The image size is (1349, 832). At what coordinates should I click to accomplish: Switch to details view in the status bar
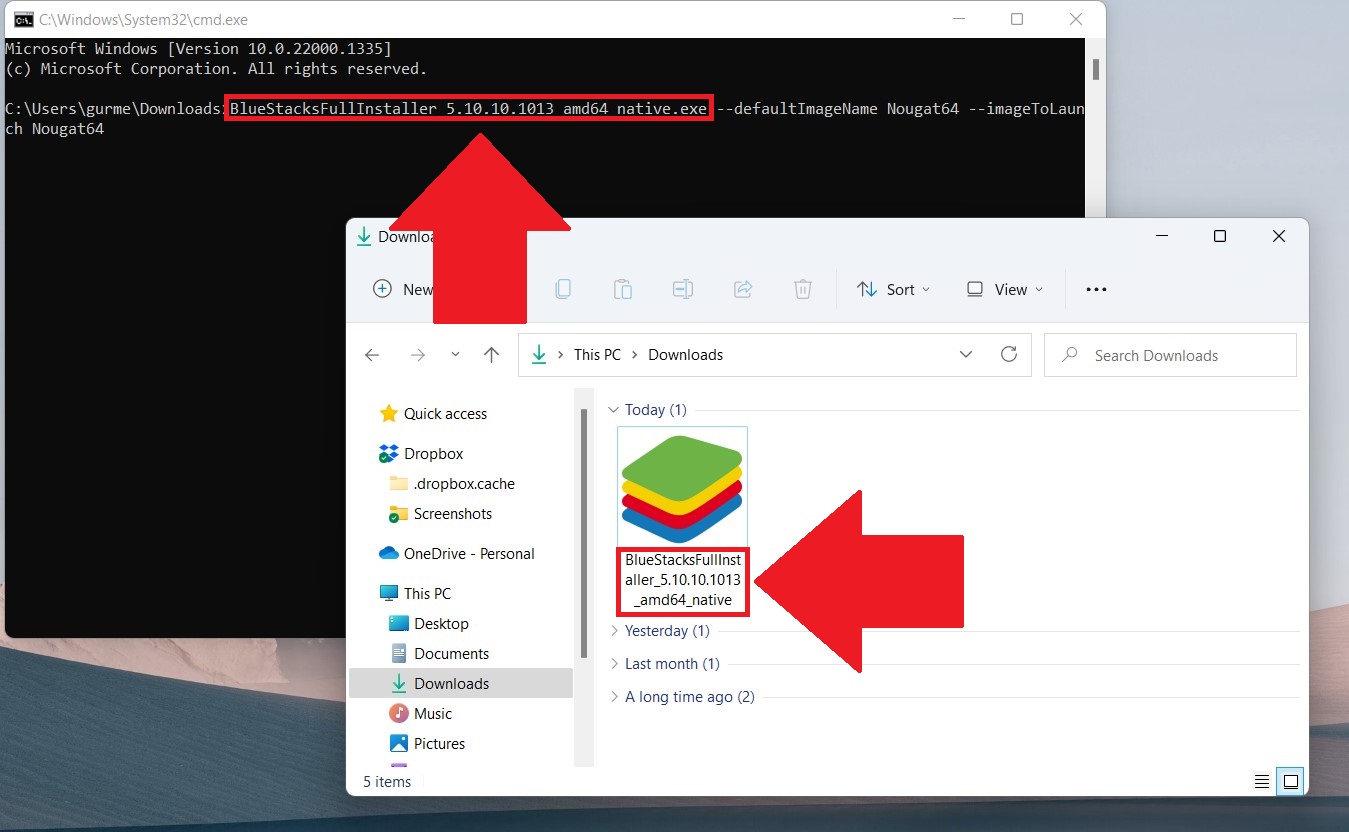[1261, 781]
